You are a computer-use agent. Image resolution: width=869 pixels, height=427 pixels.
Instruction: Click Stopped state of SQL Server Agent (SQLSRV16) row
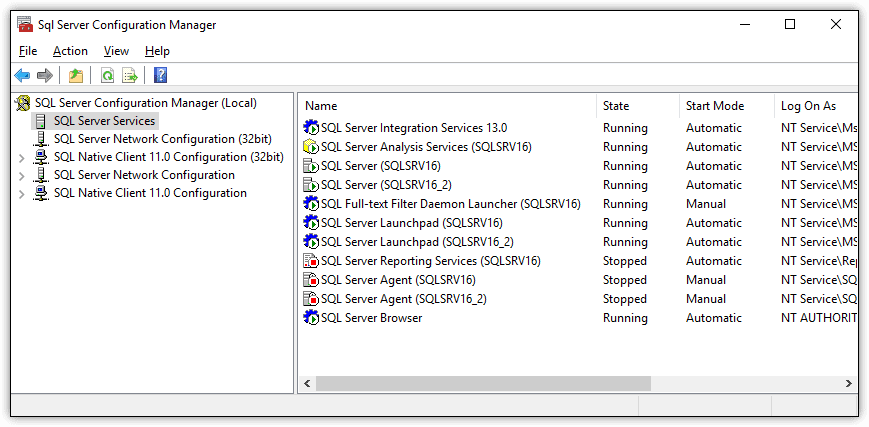point(625,280)
